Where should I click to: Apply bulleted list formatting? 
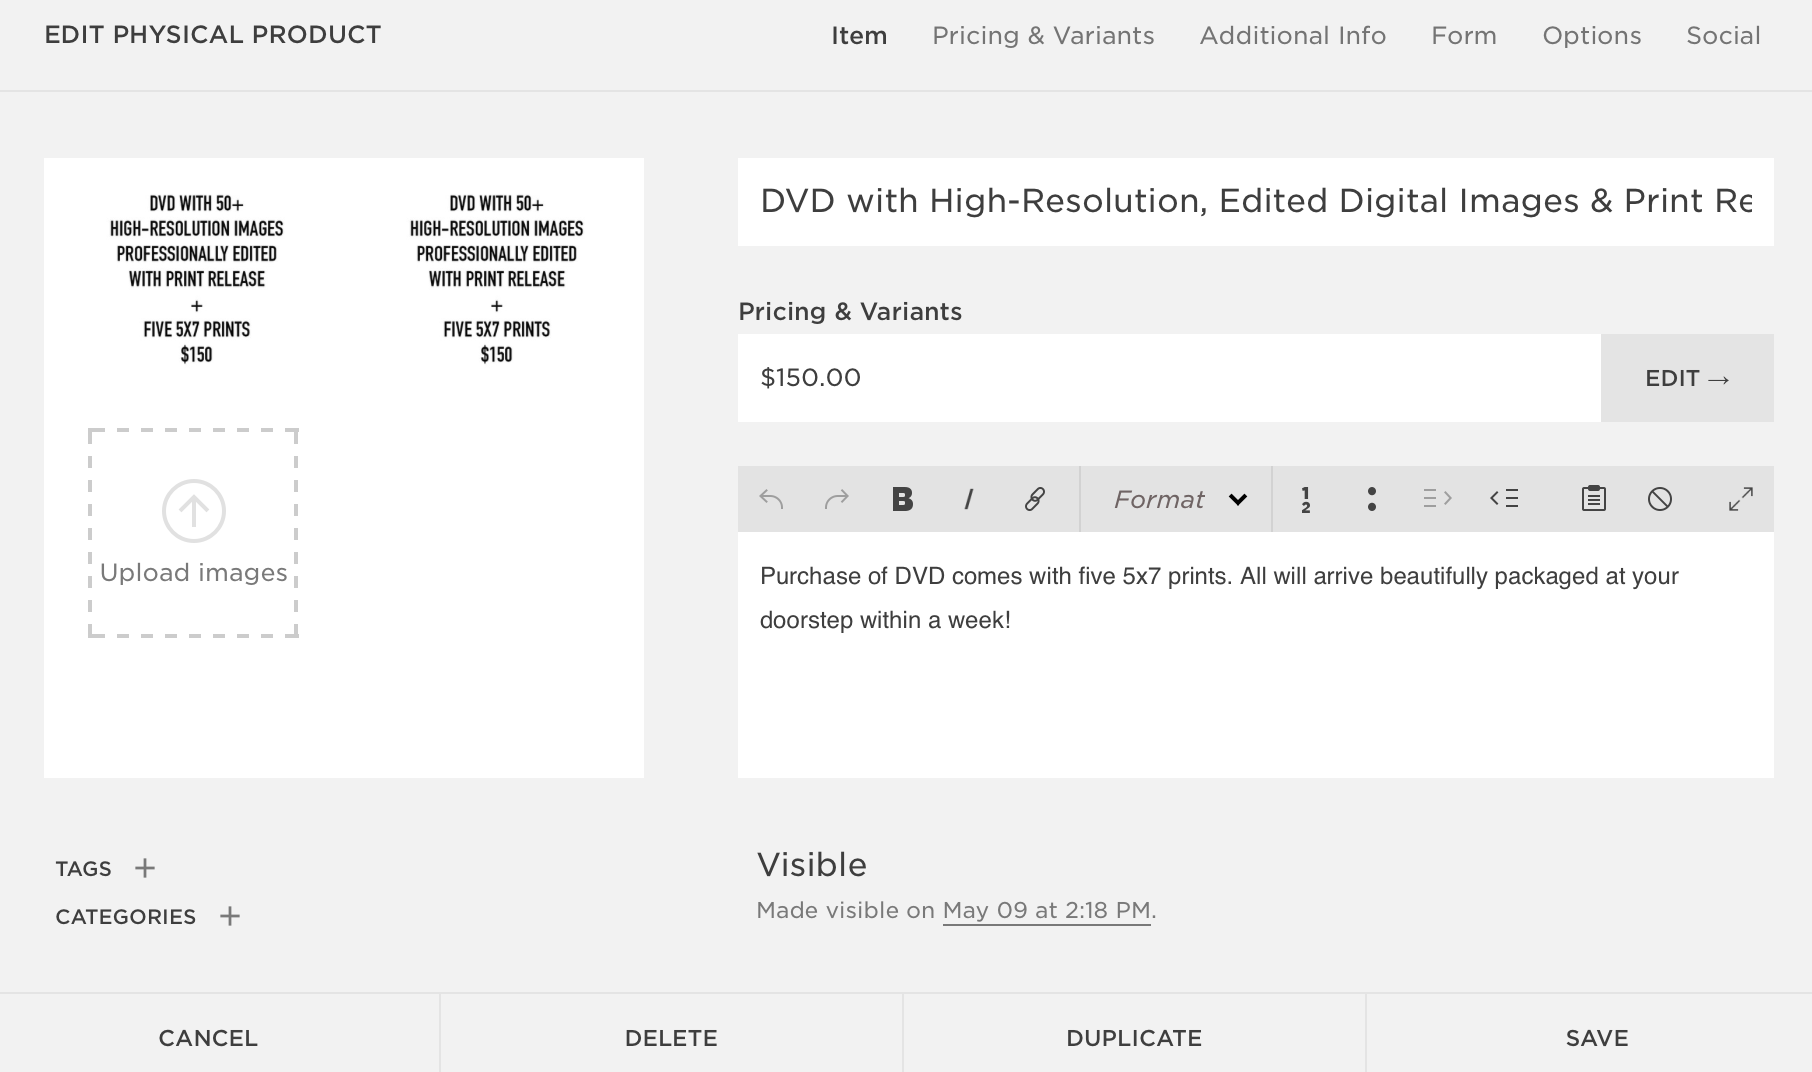pyautogui.click(x=1371, y=499)
